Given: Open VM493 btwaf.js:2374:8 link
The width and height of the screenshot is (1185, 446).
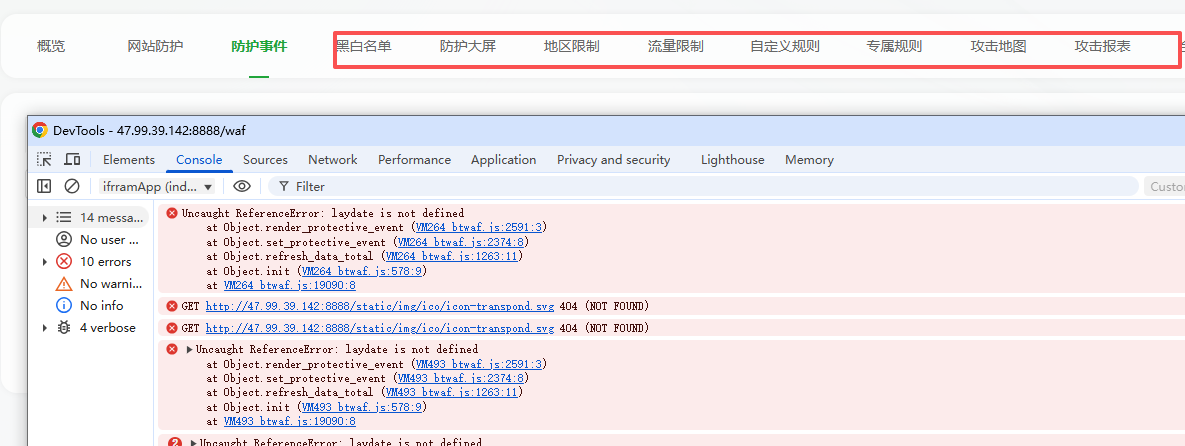Looking at the screenshot, I should [461, 378].
